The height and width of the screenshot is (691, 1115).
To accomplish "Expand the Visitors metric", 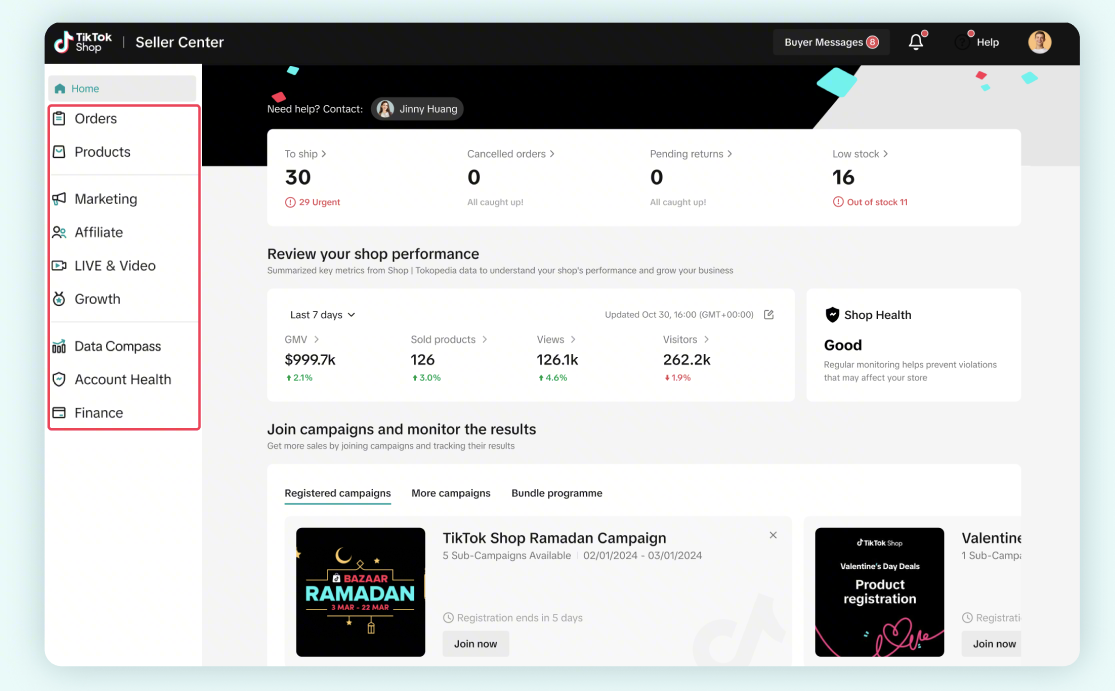I will click(x=686, y=340).
